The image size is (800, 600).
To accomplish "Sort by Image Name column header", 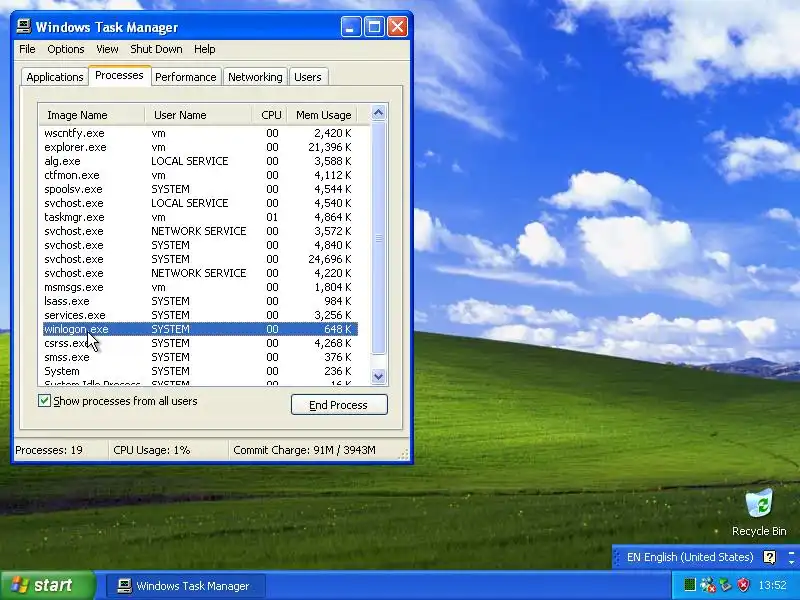I will point(92,115).
